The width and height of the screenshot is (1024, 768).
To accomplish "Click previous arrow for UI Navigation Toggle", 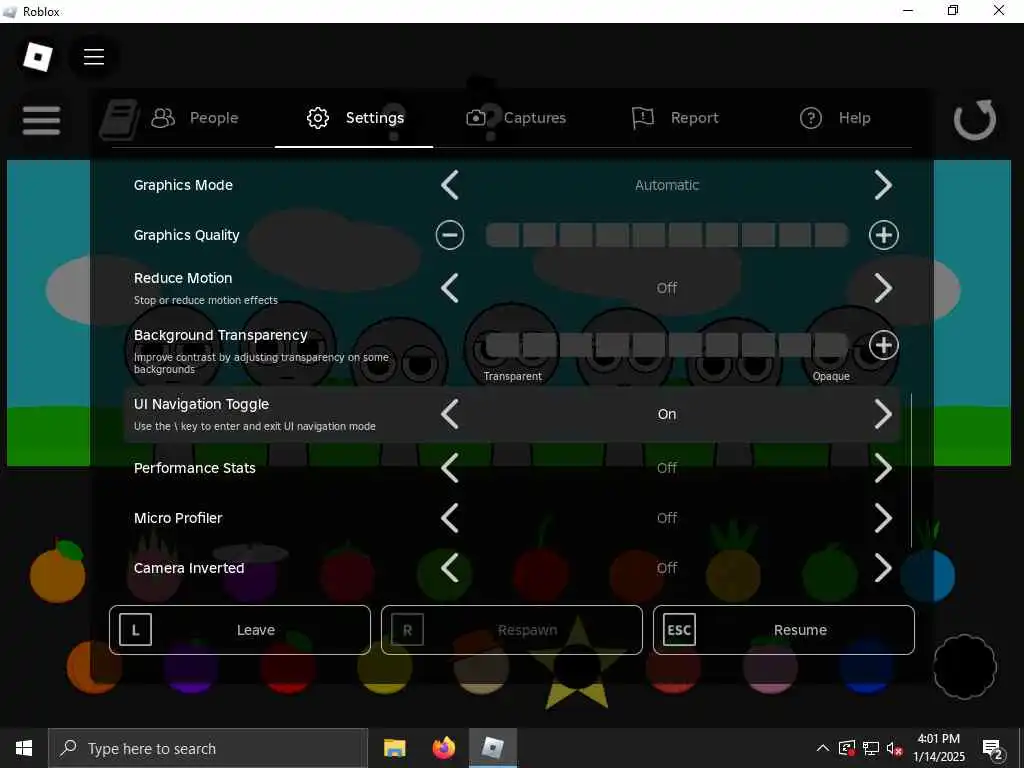I will (450, 414).
